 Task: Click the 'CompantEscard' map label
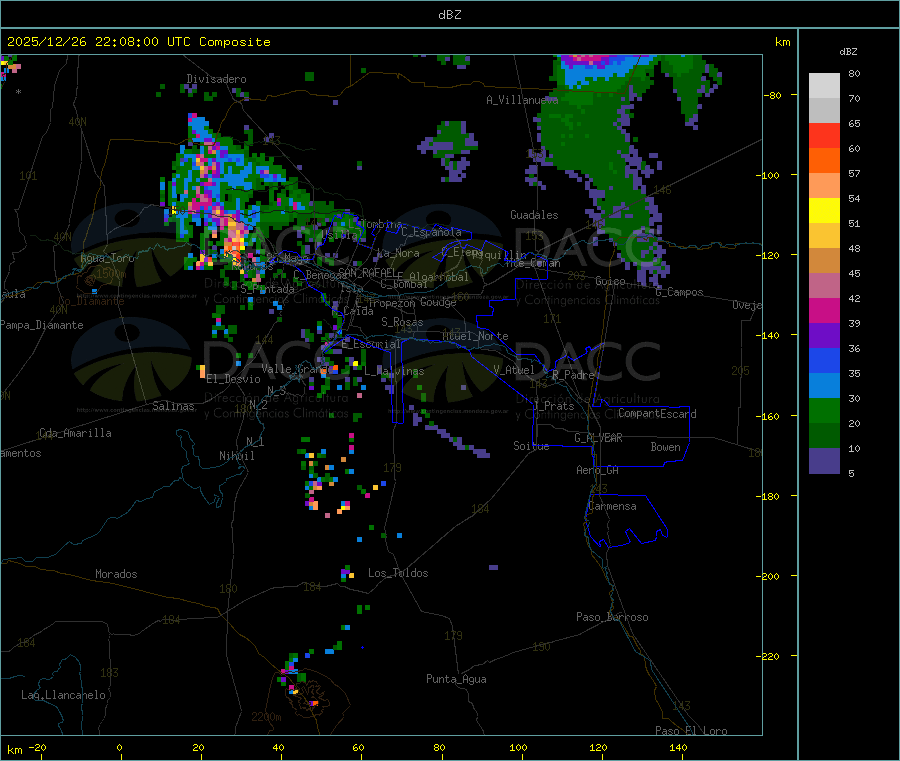[657, 414]
